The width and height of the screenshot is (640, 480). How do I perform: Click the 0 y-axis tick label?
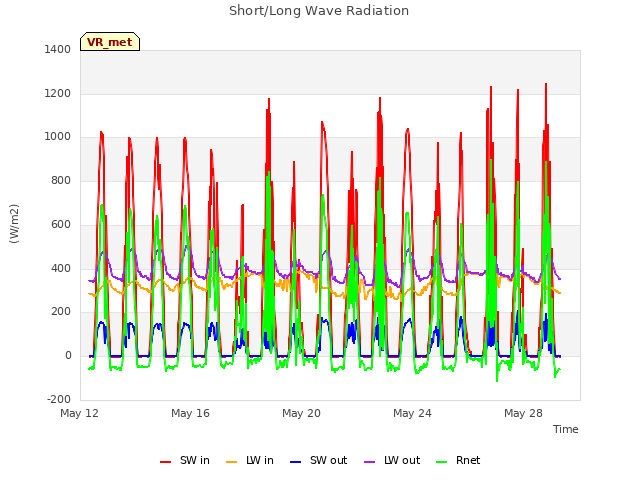[68, 356]
